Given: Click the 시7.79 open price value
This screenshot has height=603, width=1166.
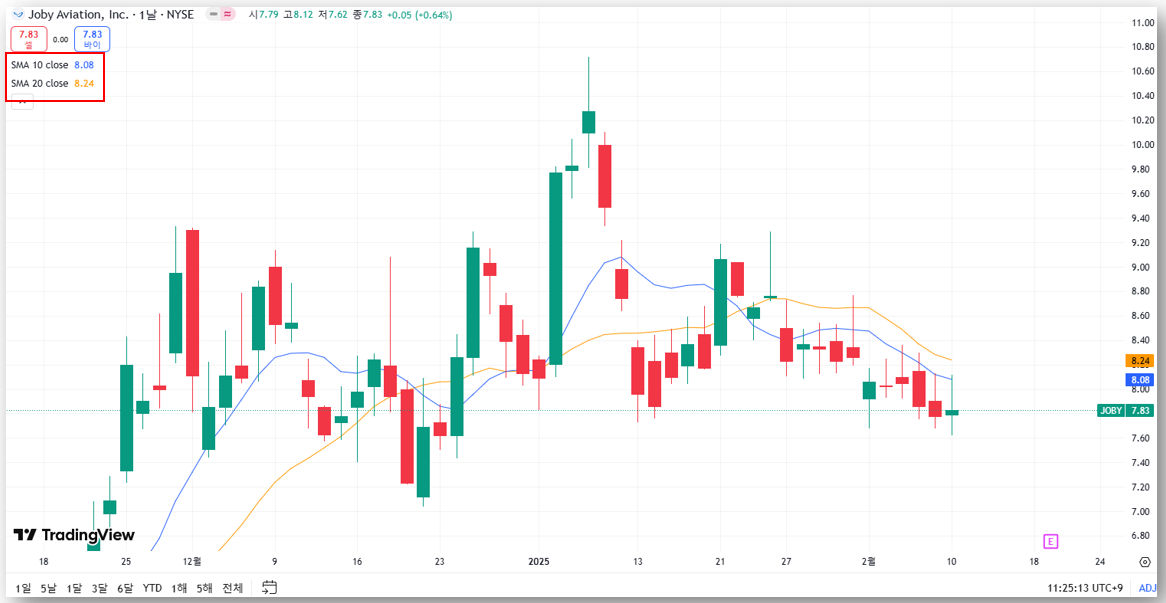Looking at the screenshot, I should [265, 15].
